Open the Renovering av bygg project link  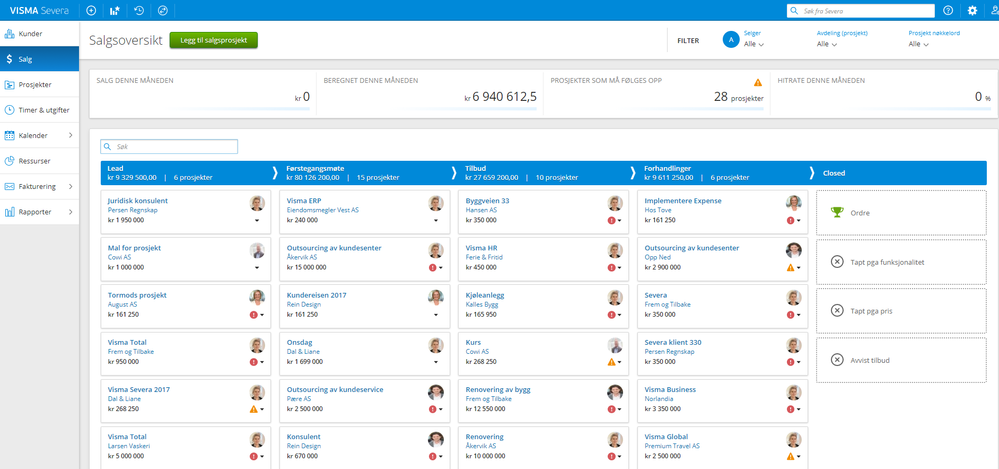coord(498,389)
